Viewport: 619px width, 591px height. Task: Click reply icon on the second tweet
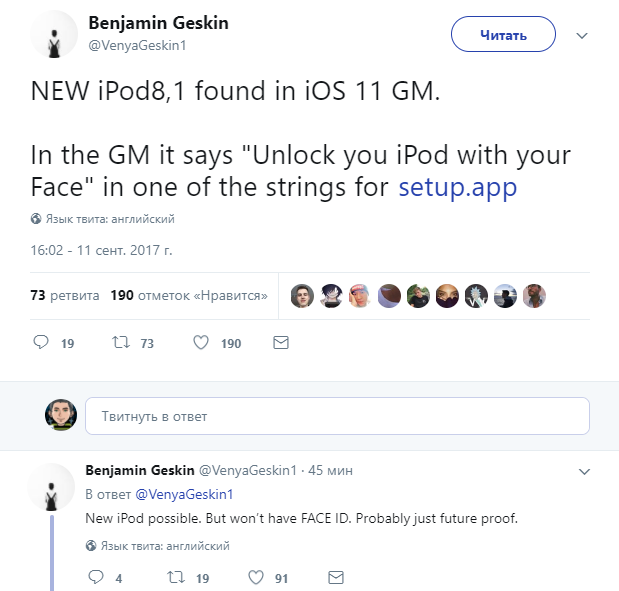click(x=96, y=577)
